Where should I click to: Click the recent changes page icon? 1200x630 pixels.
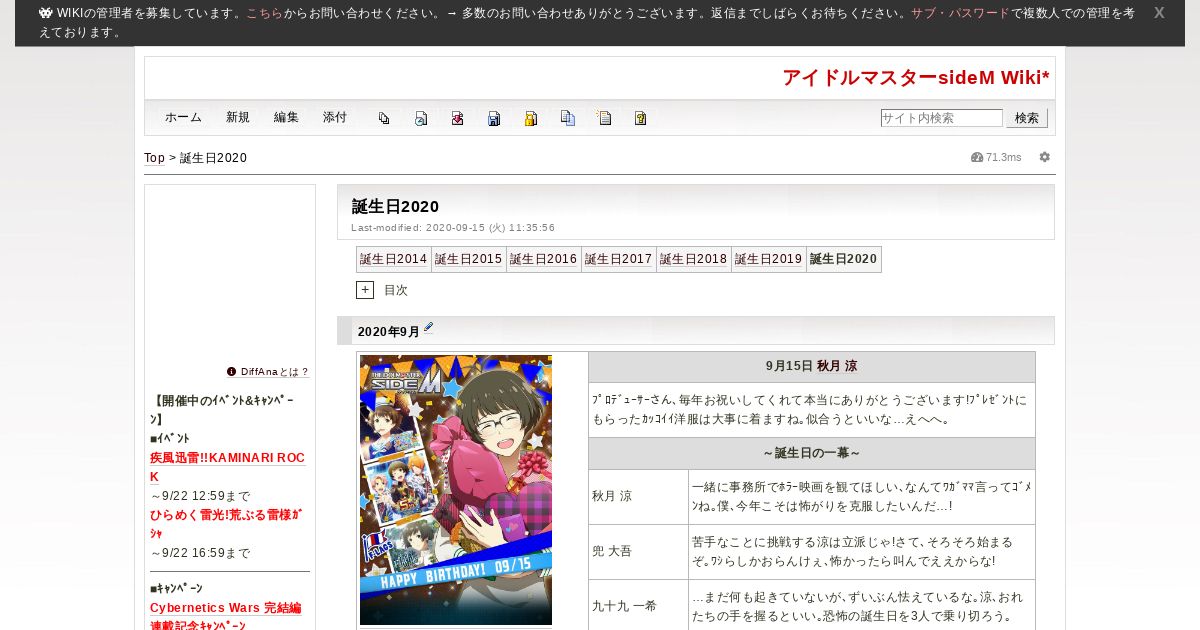[421, 118]
